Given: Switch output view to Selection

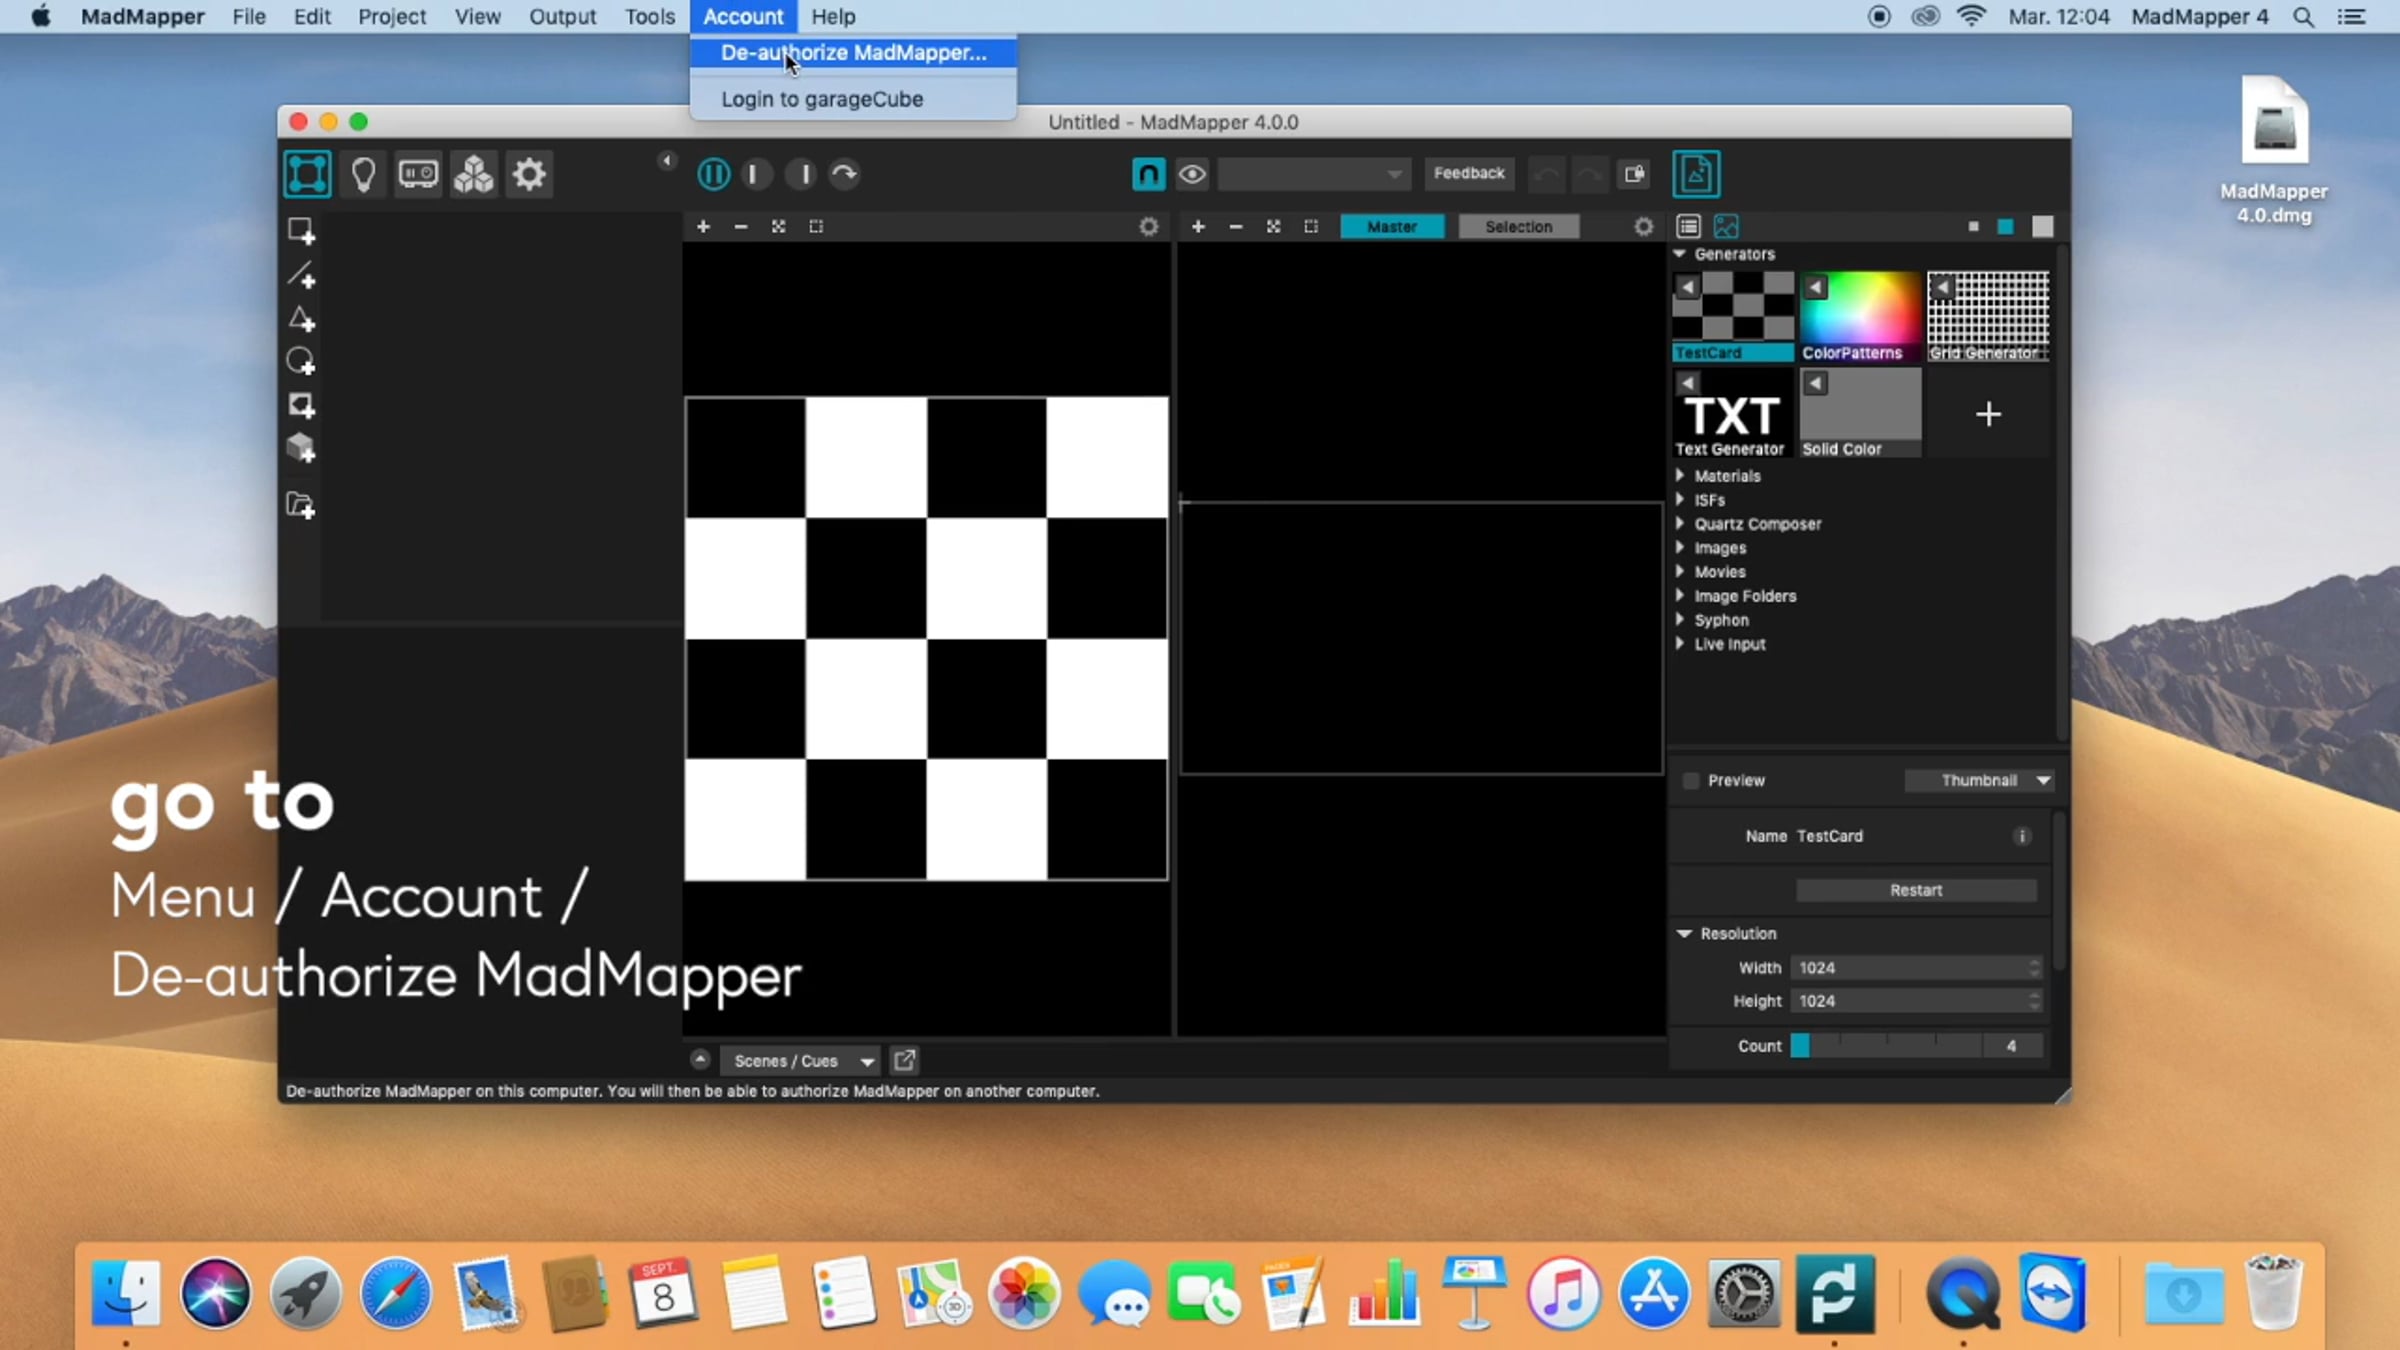Looking at the screenshot, I should pyautogui.click(x=1518, y=227).
